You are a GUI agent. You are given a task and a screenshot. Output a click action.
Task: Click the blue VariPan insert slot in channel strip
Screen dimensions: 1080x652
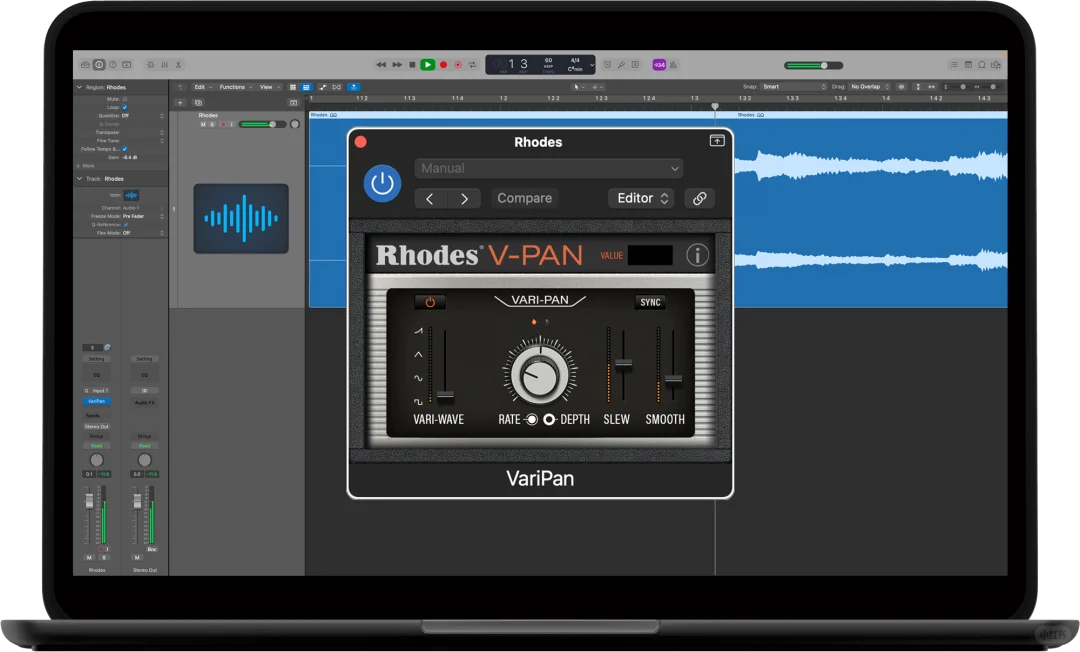96,401
